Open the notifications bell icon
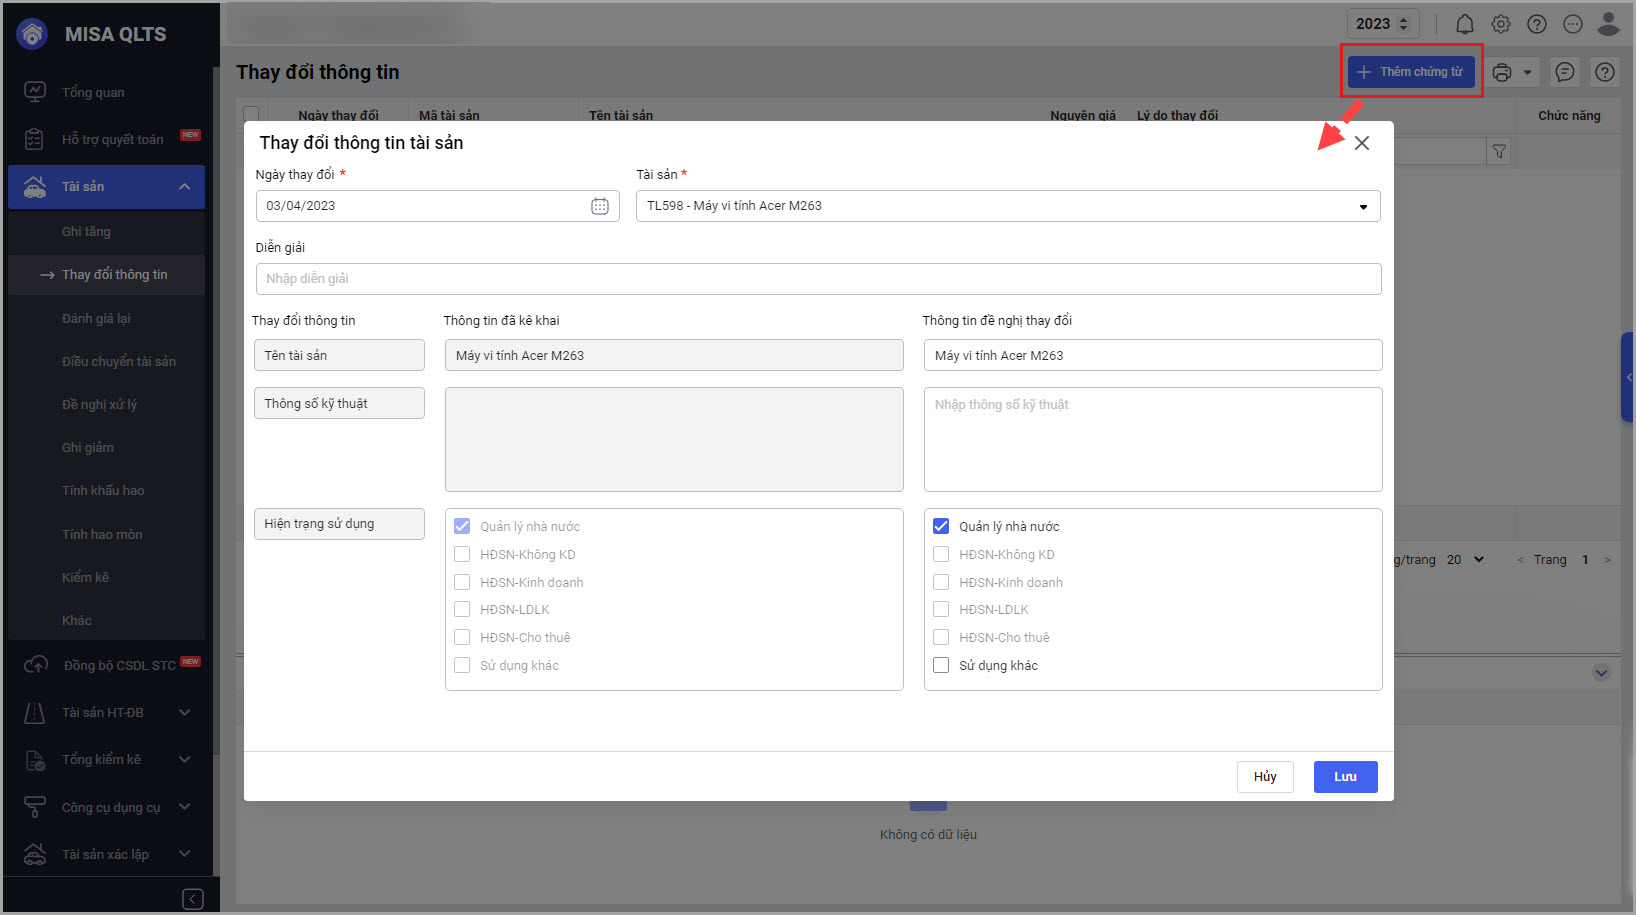1636x915 pixels. coord(1464,24)
